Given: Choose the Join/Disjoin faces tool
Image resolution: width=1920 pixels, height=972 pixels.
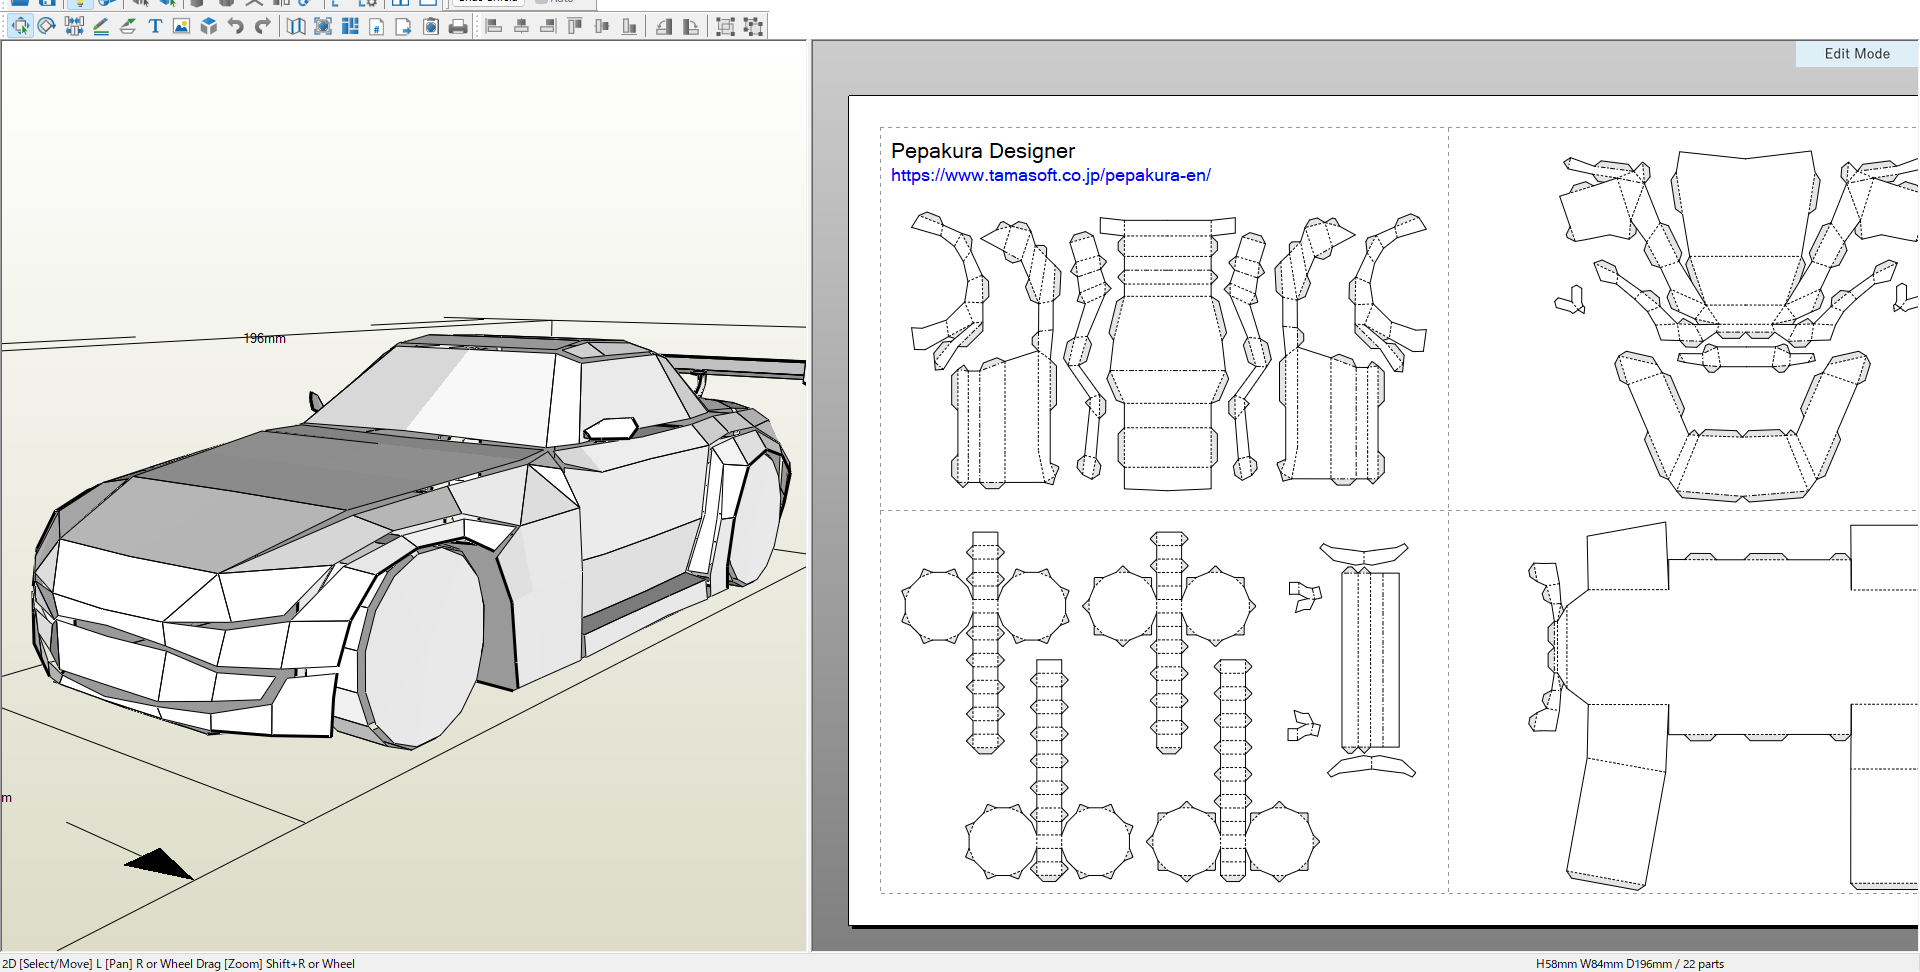Looking at the screenshot, I should pos(74,27).
